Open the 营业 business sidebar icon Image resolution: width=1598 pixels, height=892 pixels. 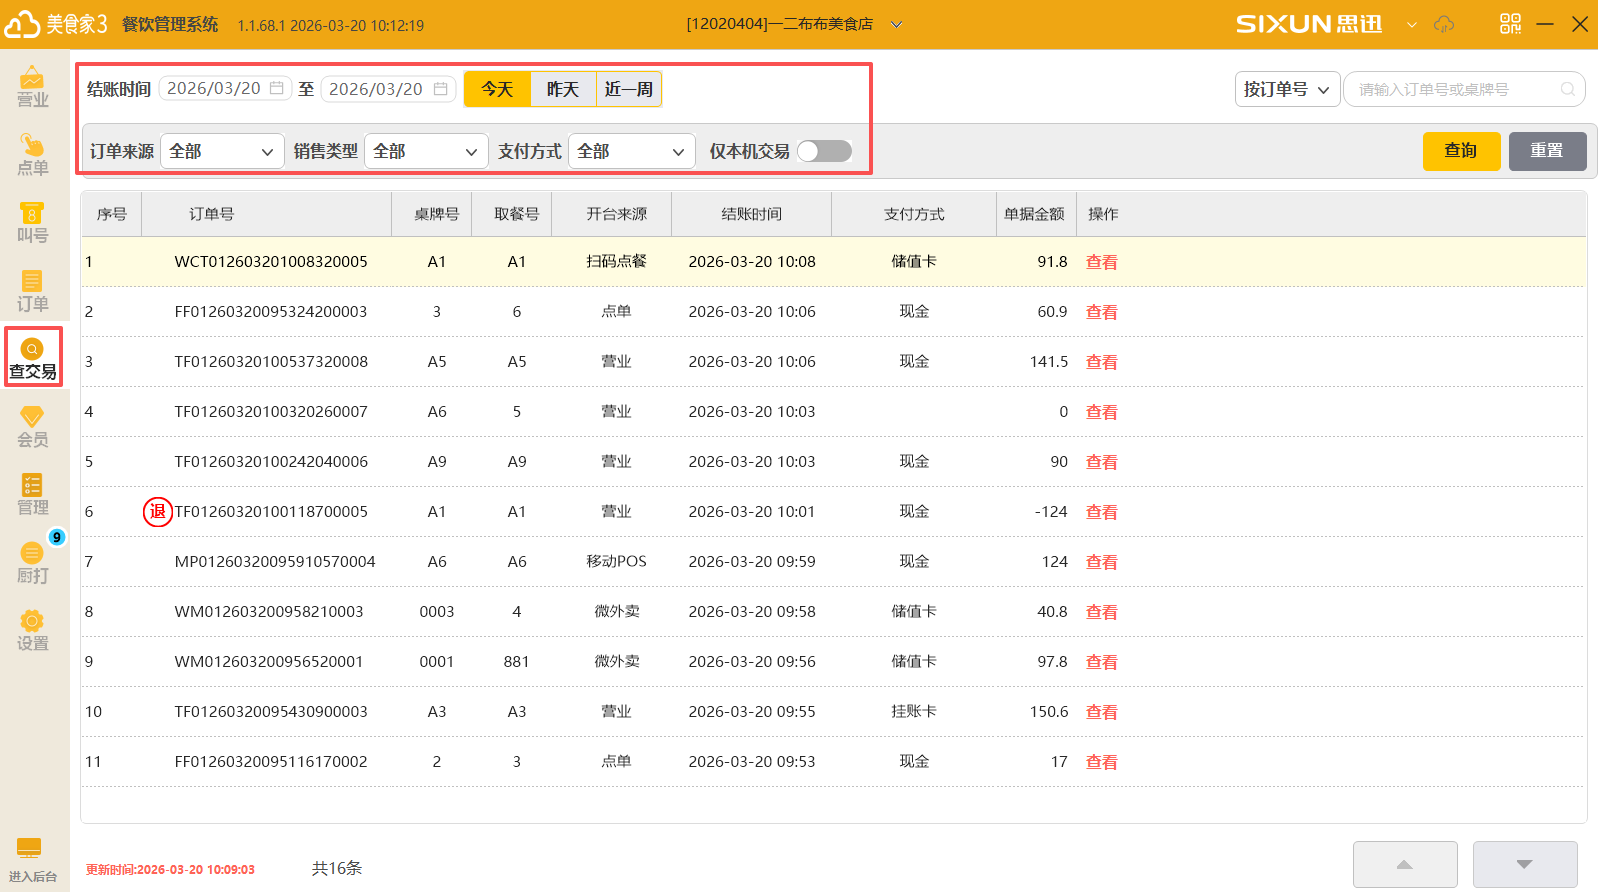(32, 87)
